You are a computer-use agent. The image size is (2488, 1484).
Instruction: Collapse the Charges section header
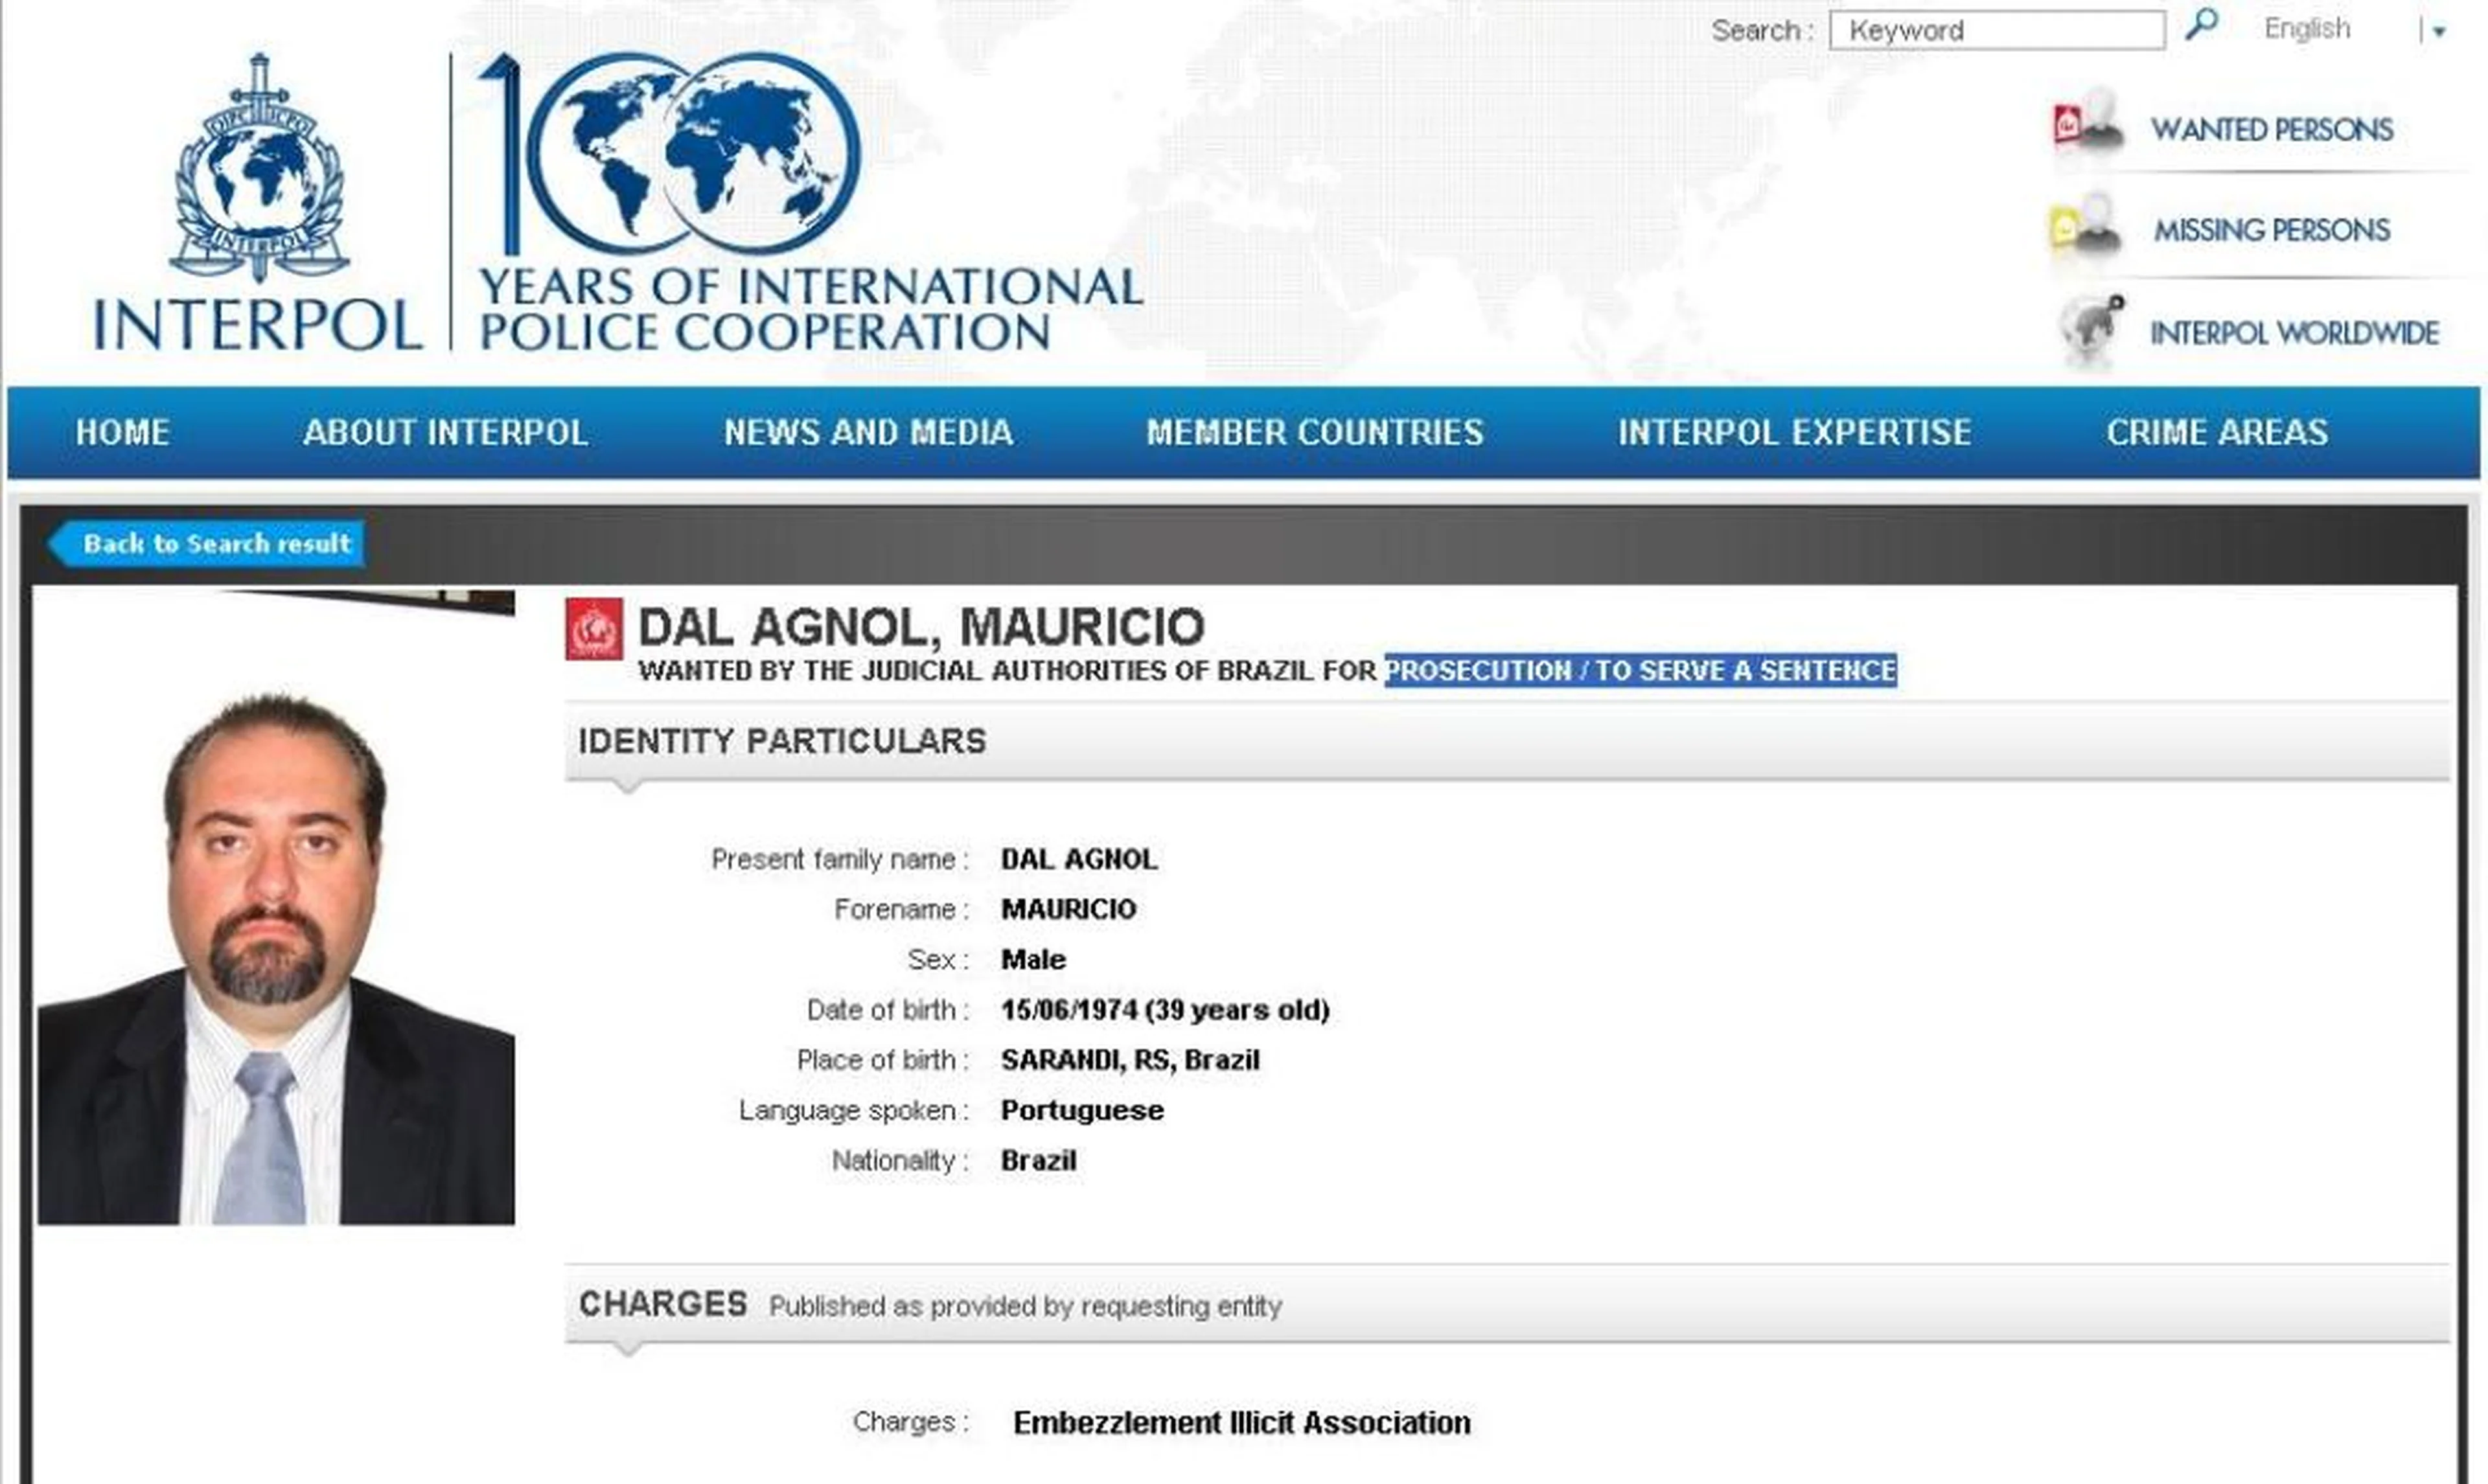[x=1508, y=1304]
